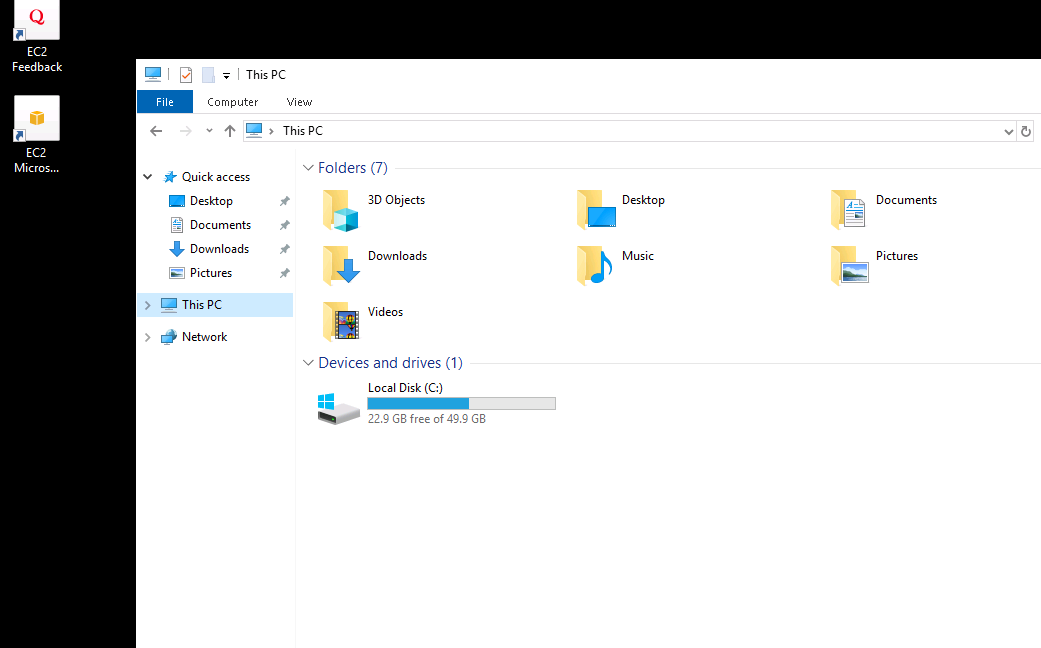Click the Refresh button beside address bar

1026,131
